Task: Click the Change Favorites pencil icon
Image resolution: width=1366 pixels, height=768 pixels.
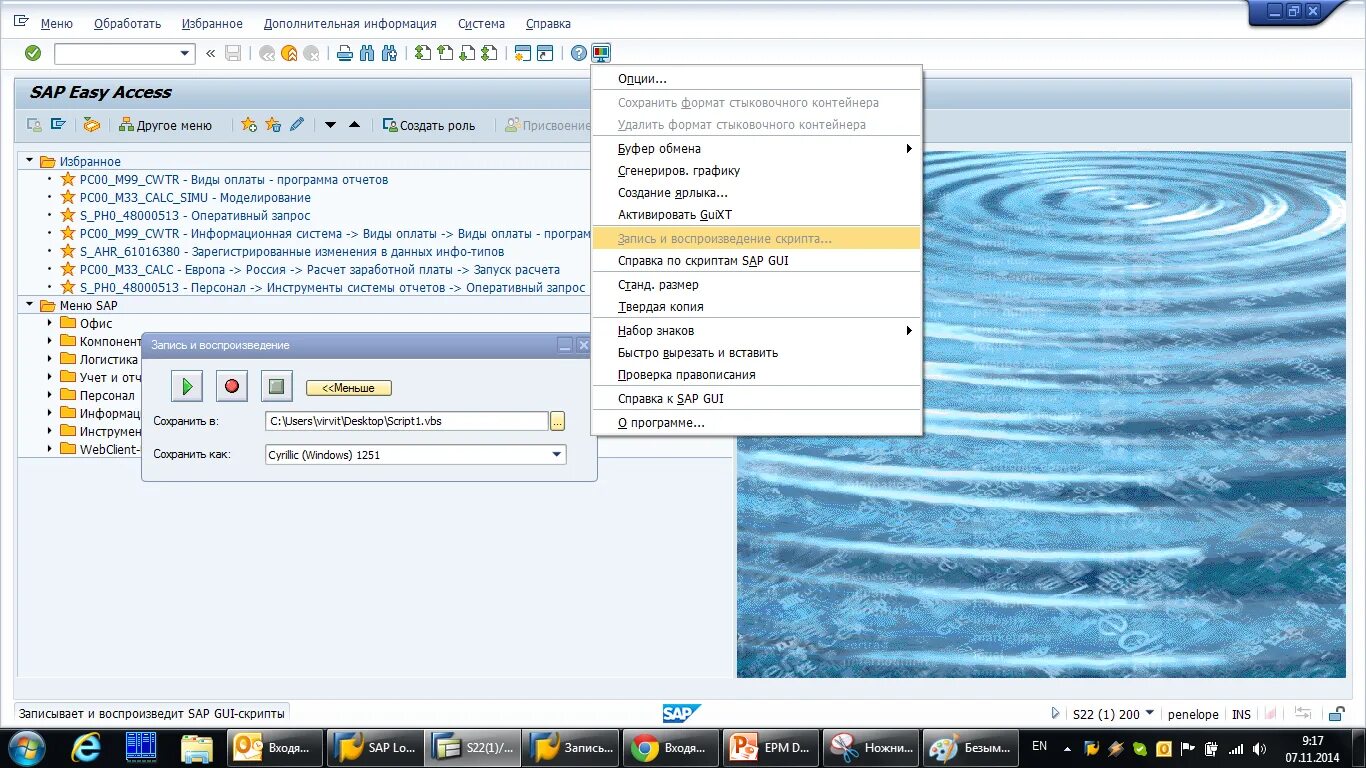Action: click(297, 125)
